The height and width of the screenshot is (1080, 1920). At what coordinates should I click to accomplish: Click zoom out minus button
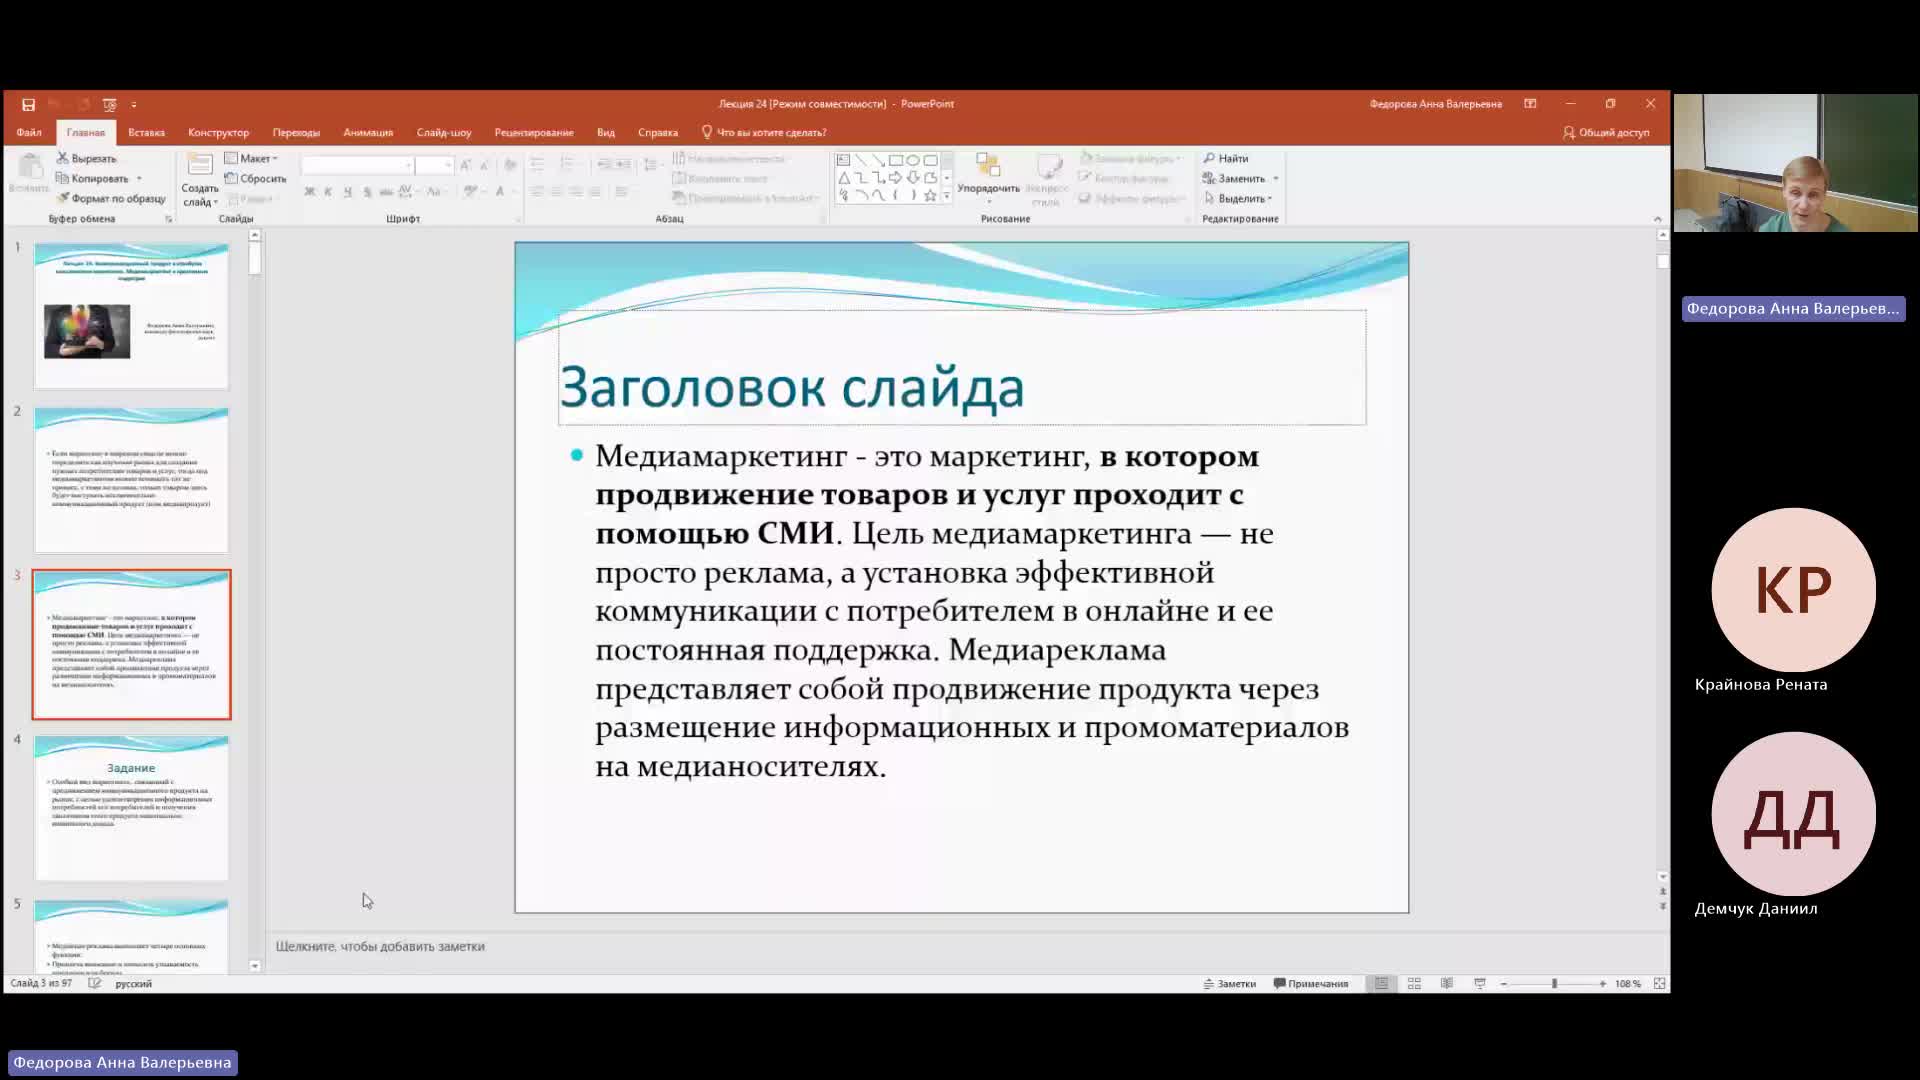[x=1504, y=984]
